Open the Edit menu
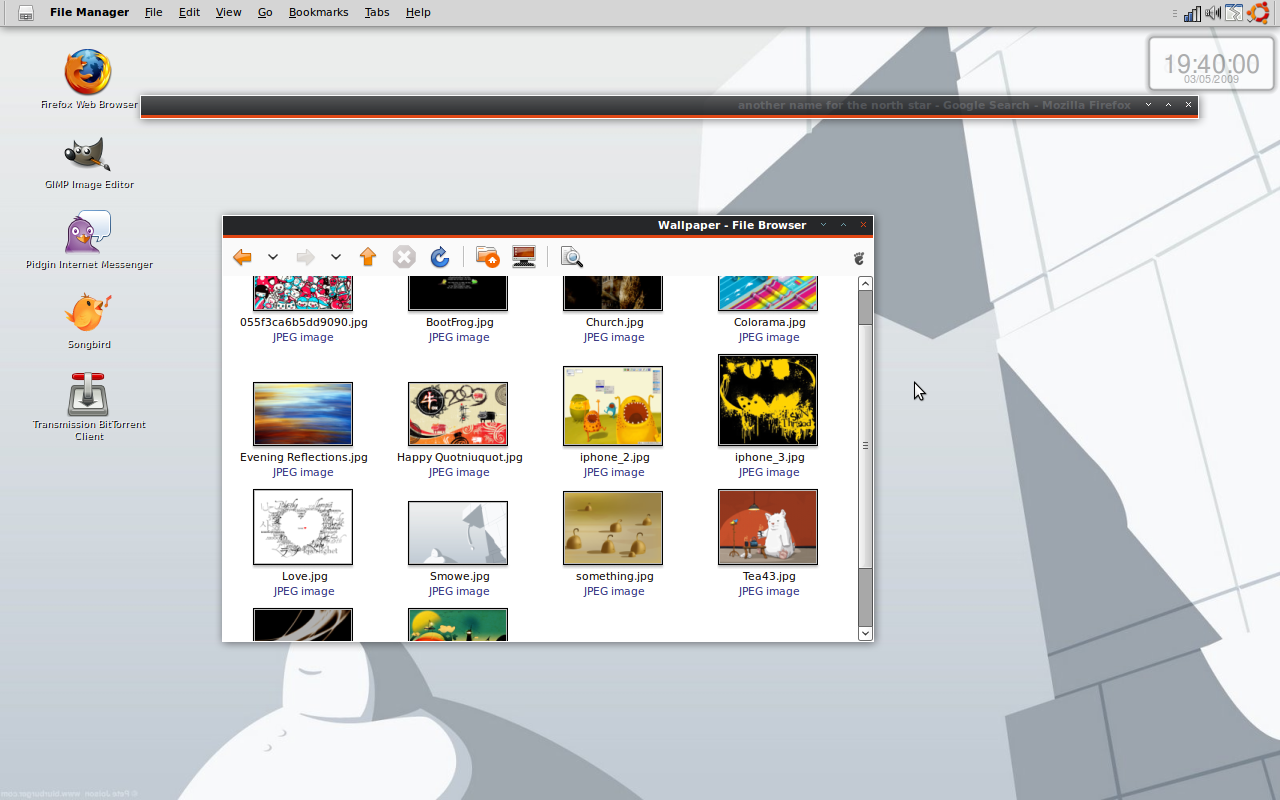 click(189, 12)
